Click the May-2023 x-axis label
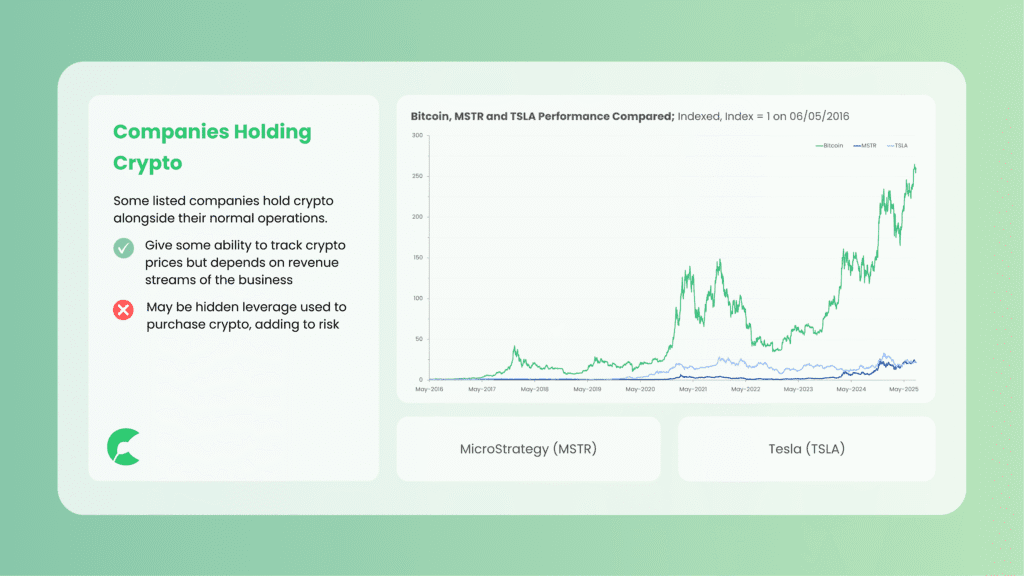Screen dimensions: 1024x576 pyautogui.click(x=798, y=389)
